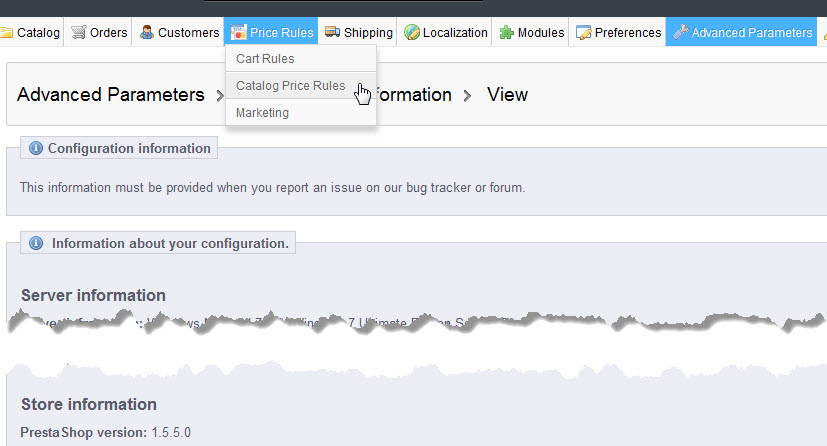Click the Orders shopping cart icon
The height and width of the screenshot is (446, 827).
79,32
